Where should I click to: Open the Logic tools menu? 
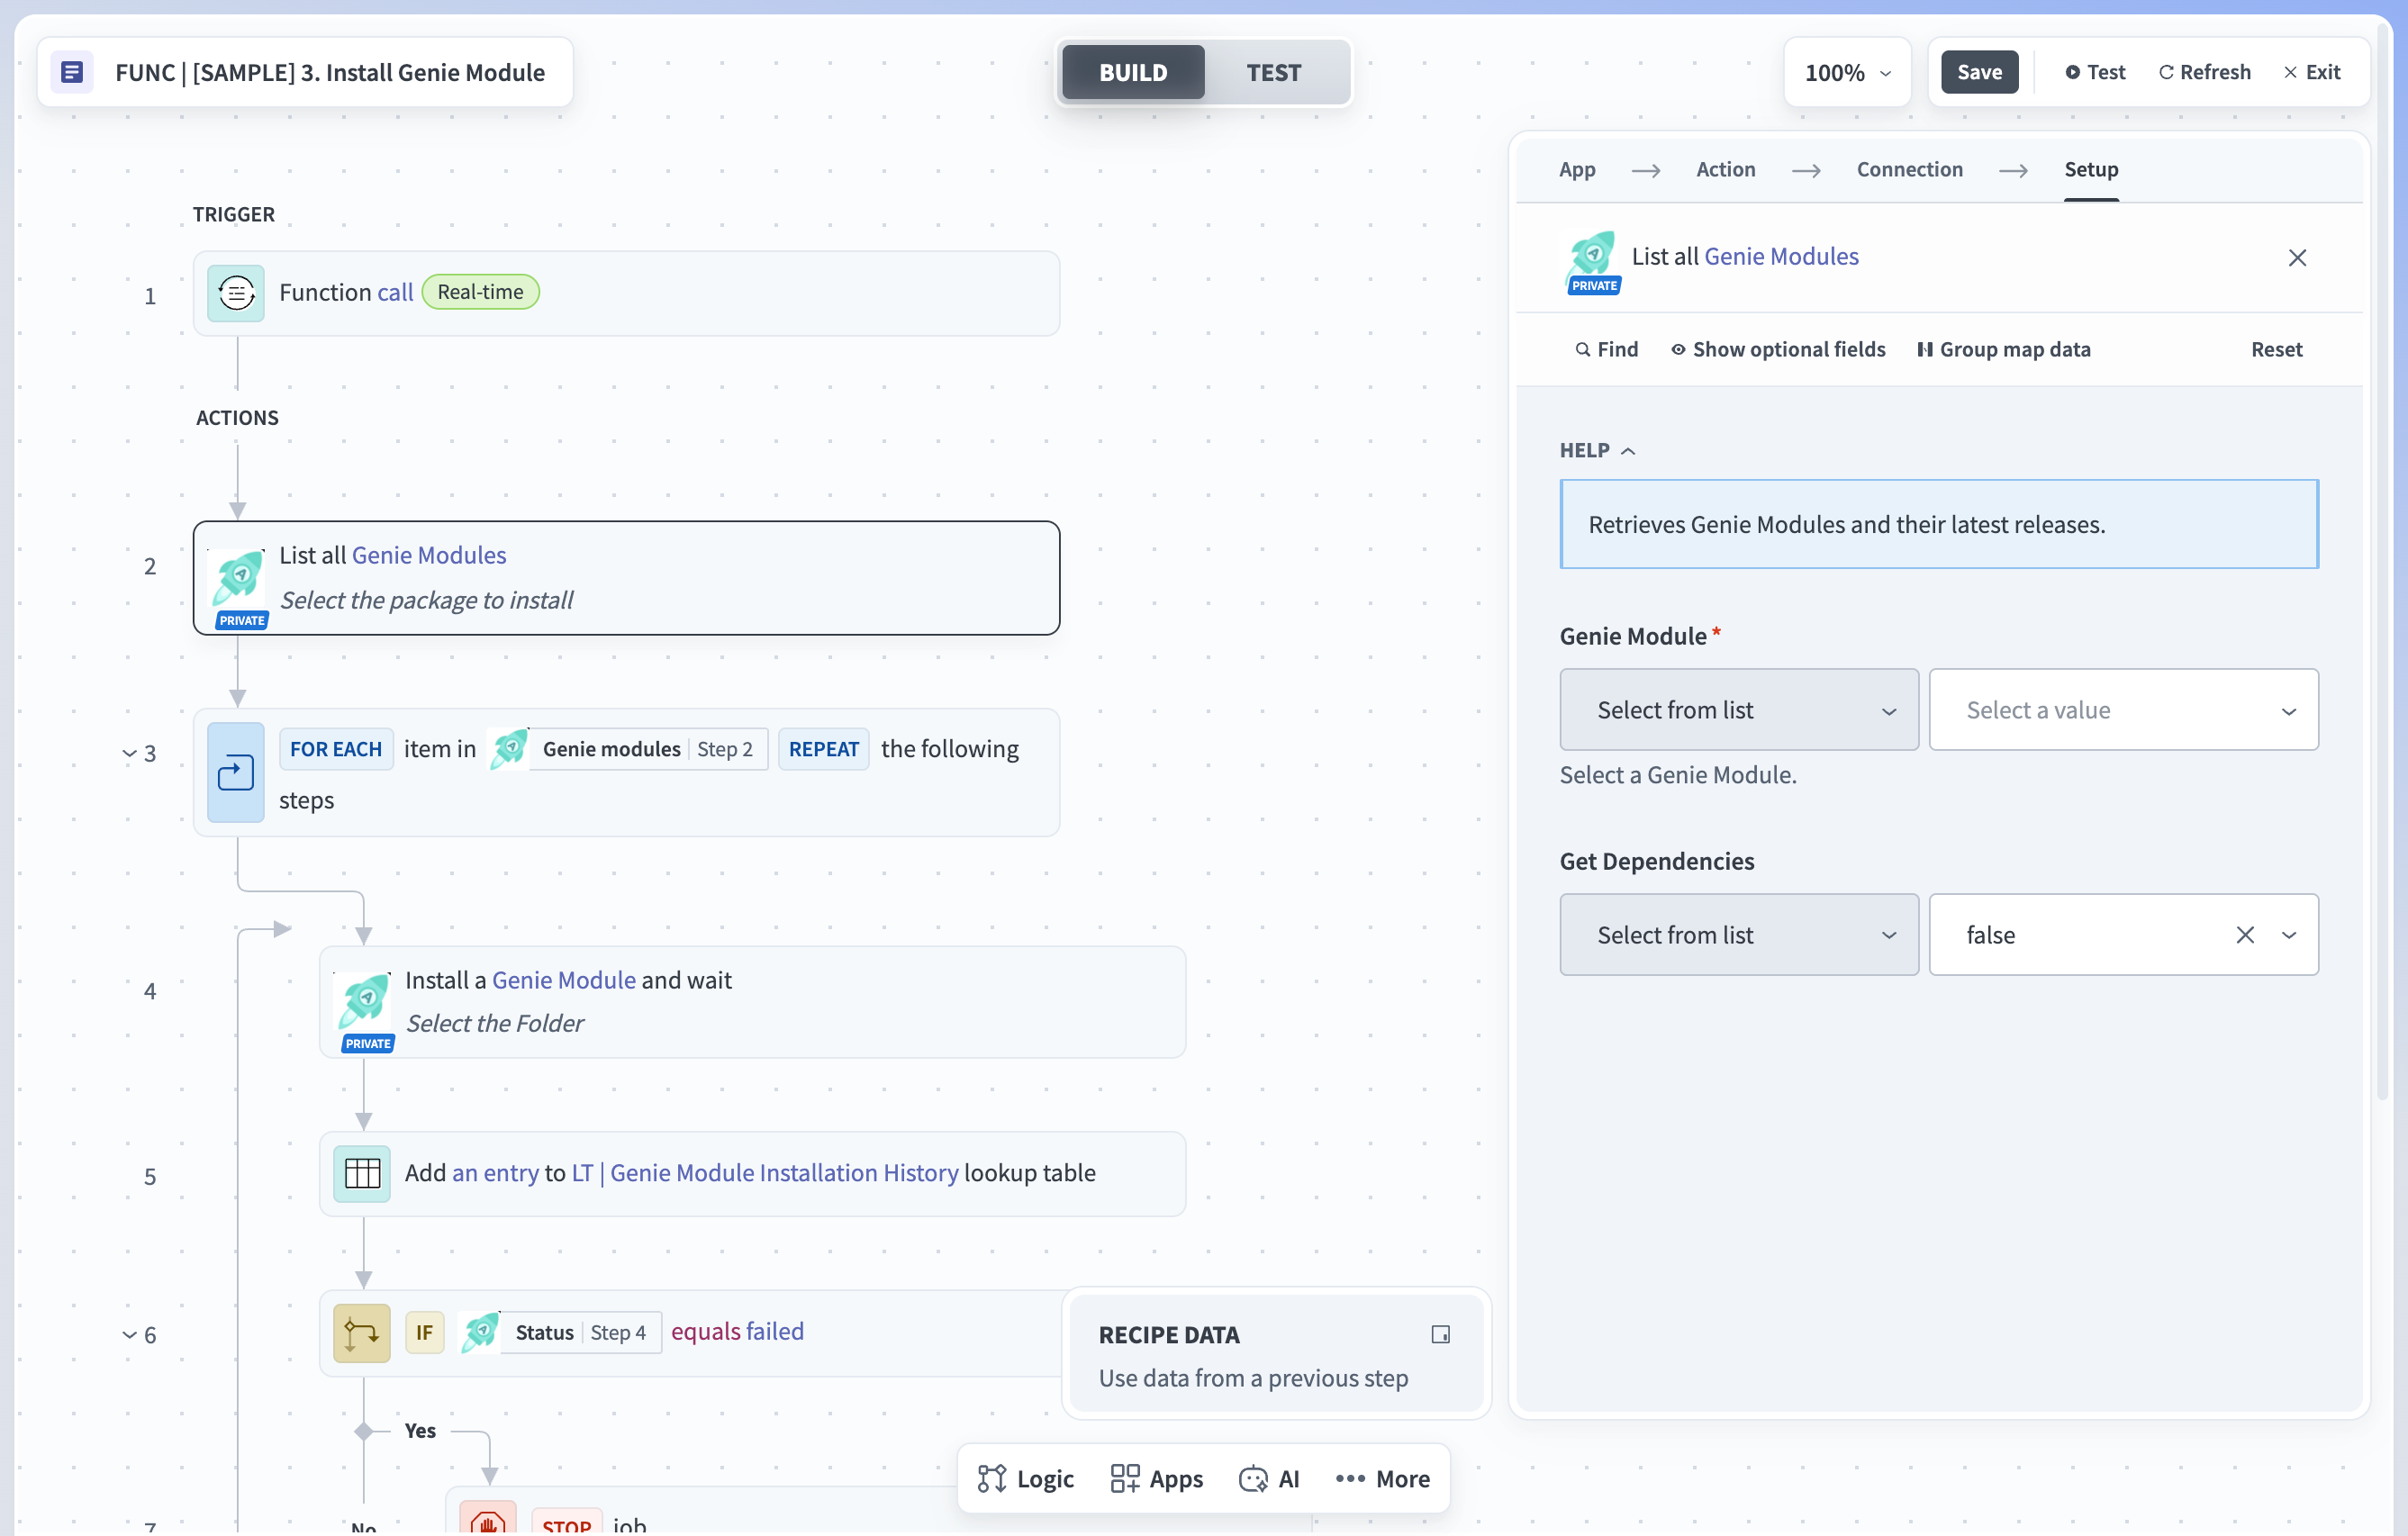coord(1025,1478)
